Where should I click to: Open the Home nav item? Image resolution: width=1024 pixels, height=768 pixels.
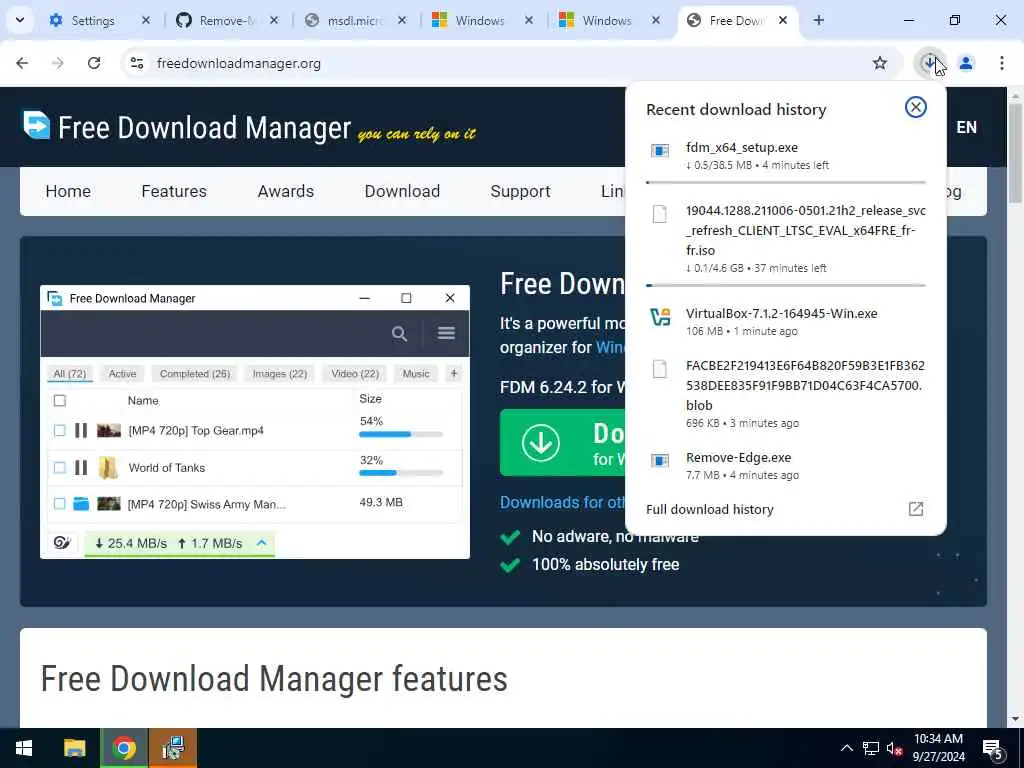pos(68,191)
